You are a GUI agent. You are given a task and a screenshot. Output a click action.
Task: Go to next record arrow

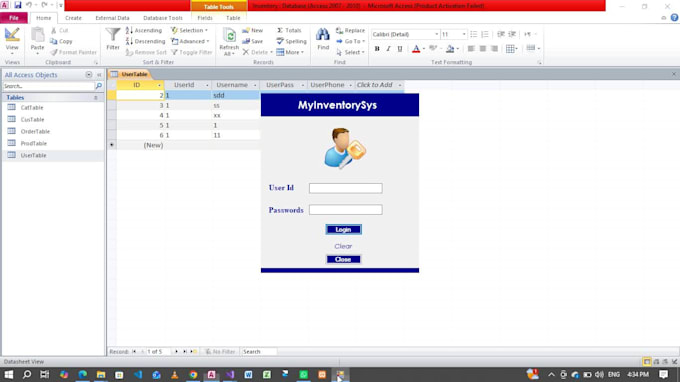click(x=177, y=352)
